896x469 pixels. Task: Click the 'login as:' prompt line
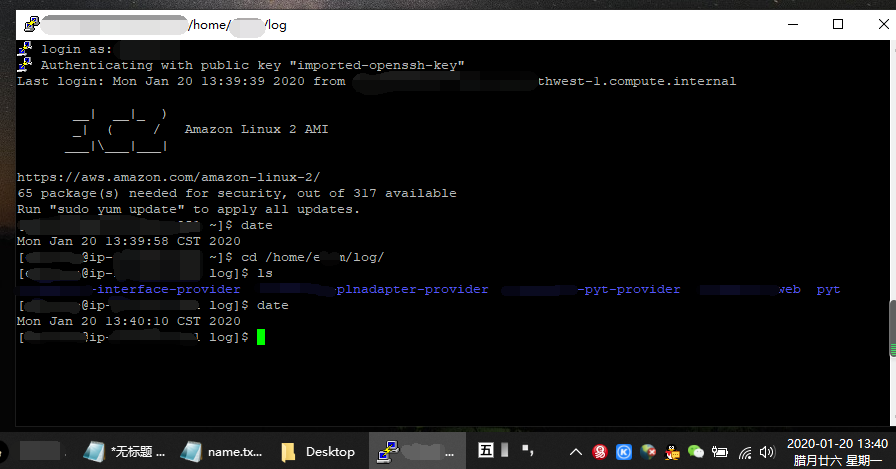77,49
